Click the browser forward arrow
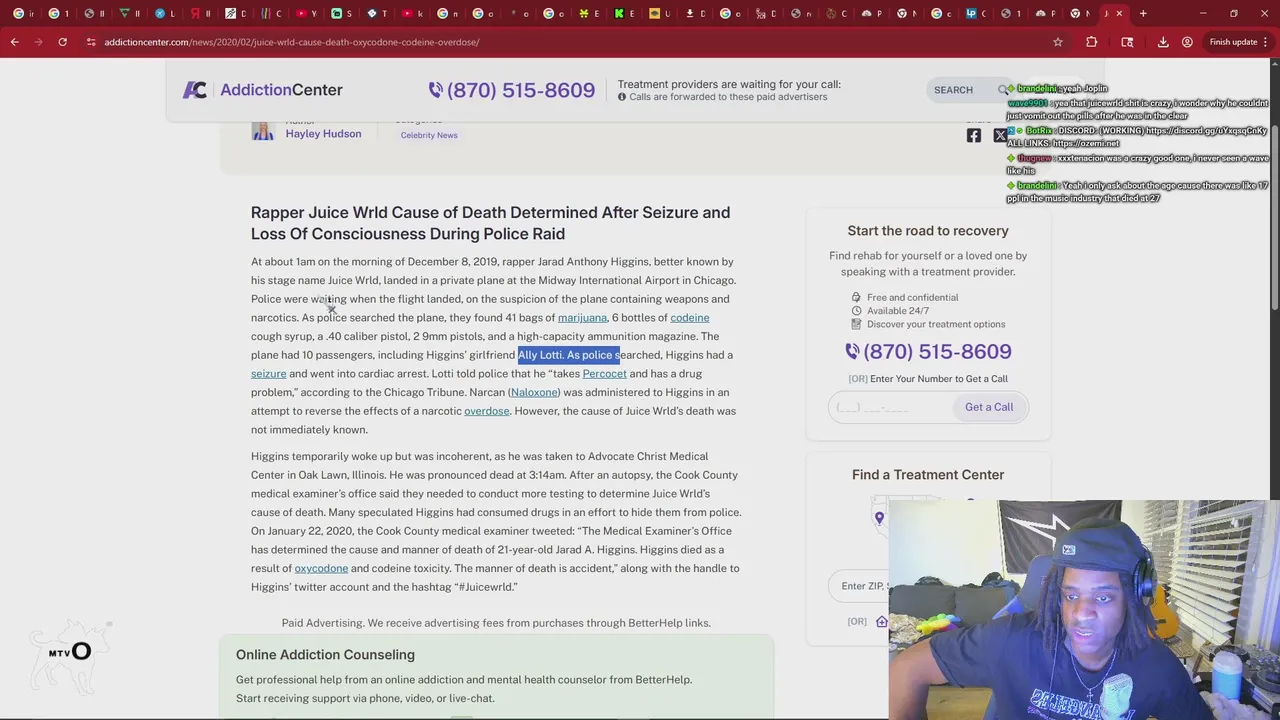This screenshot has width=1280, height=720. coord(38,42)
